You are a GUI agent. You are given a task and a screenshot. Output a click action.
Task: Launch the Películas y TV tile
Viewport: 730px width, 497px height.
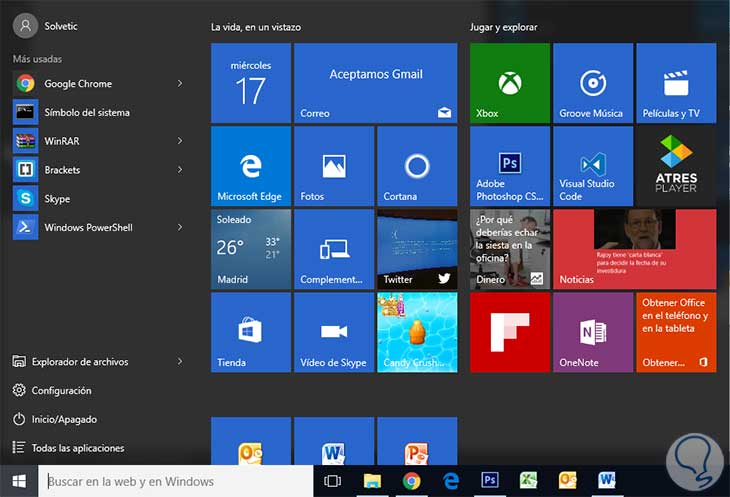pos(676,83)
